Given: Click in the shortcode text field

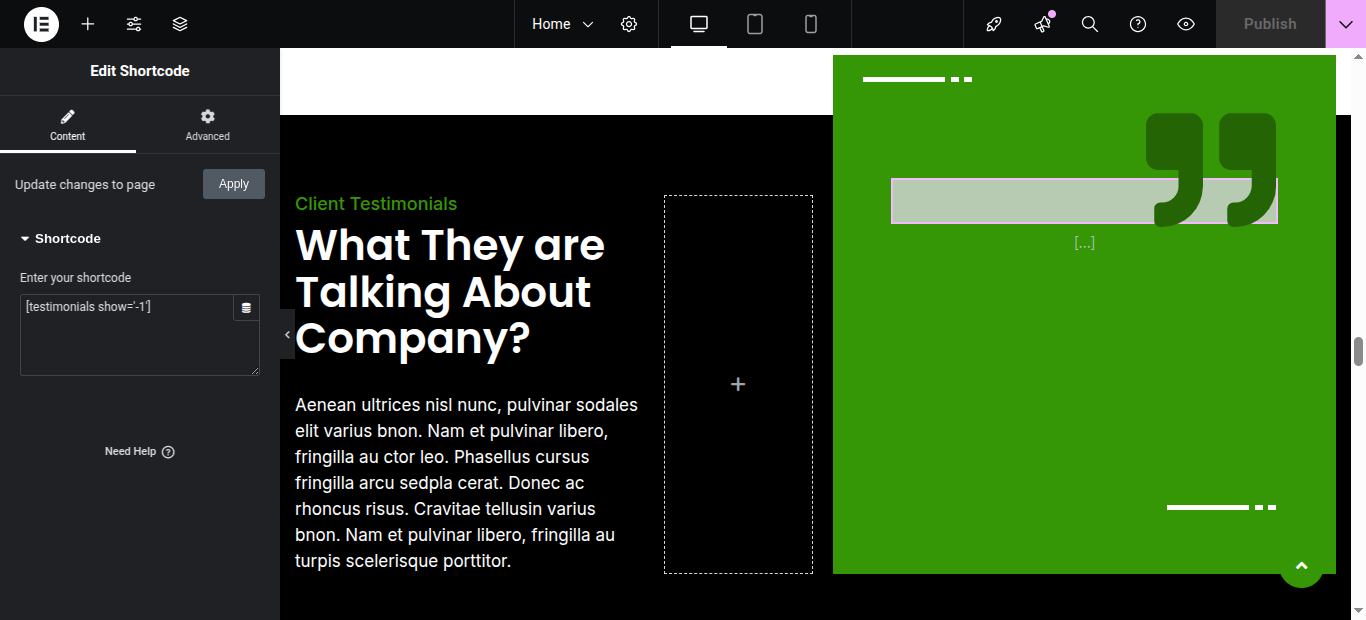Looking at the screenshot, I should (125, 340).
